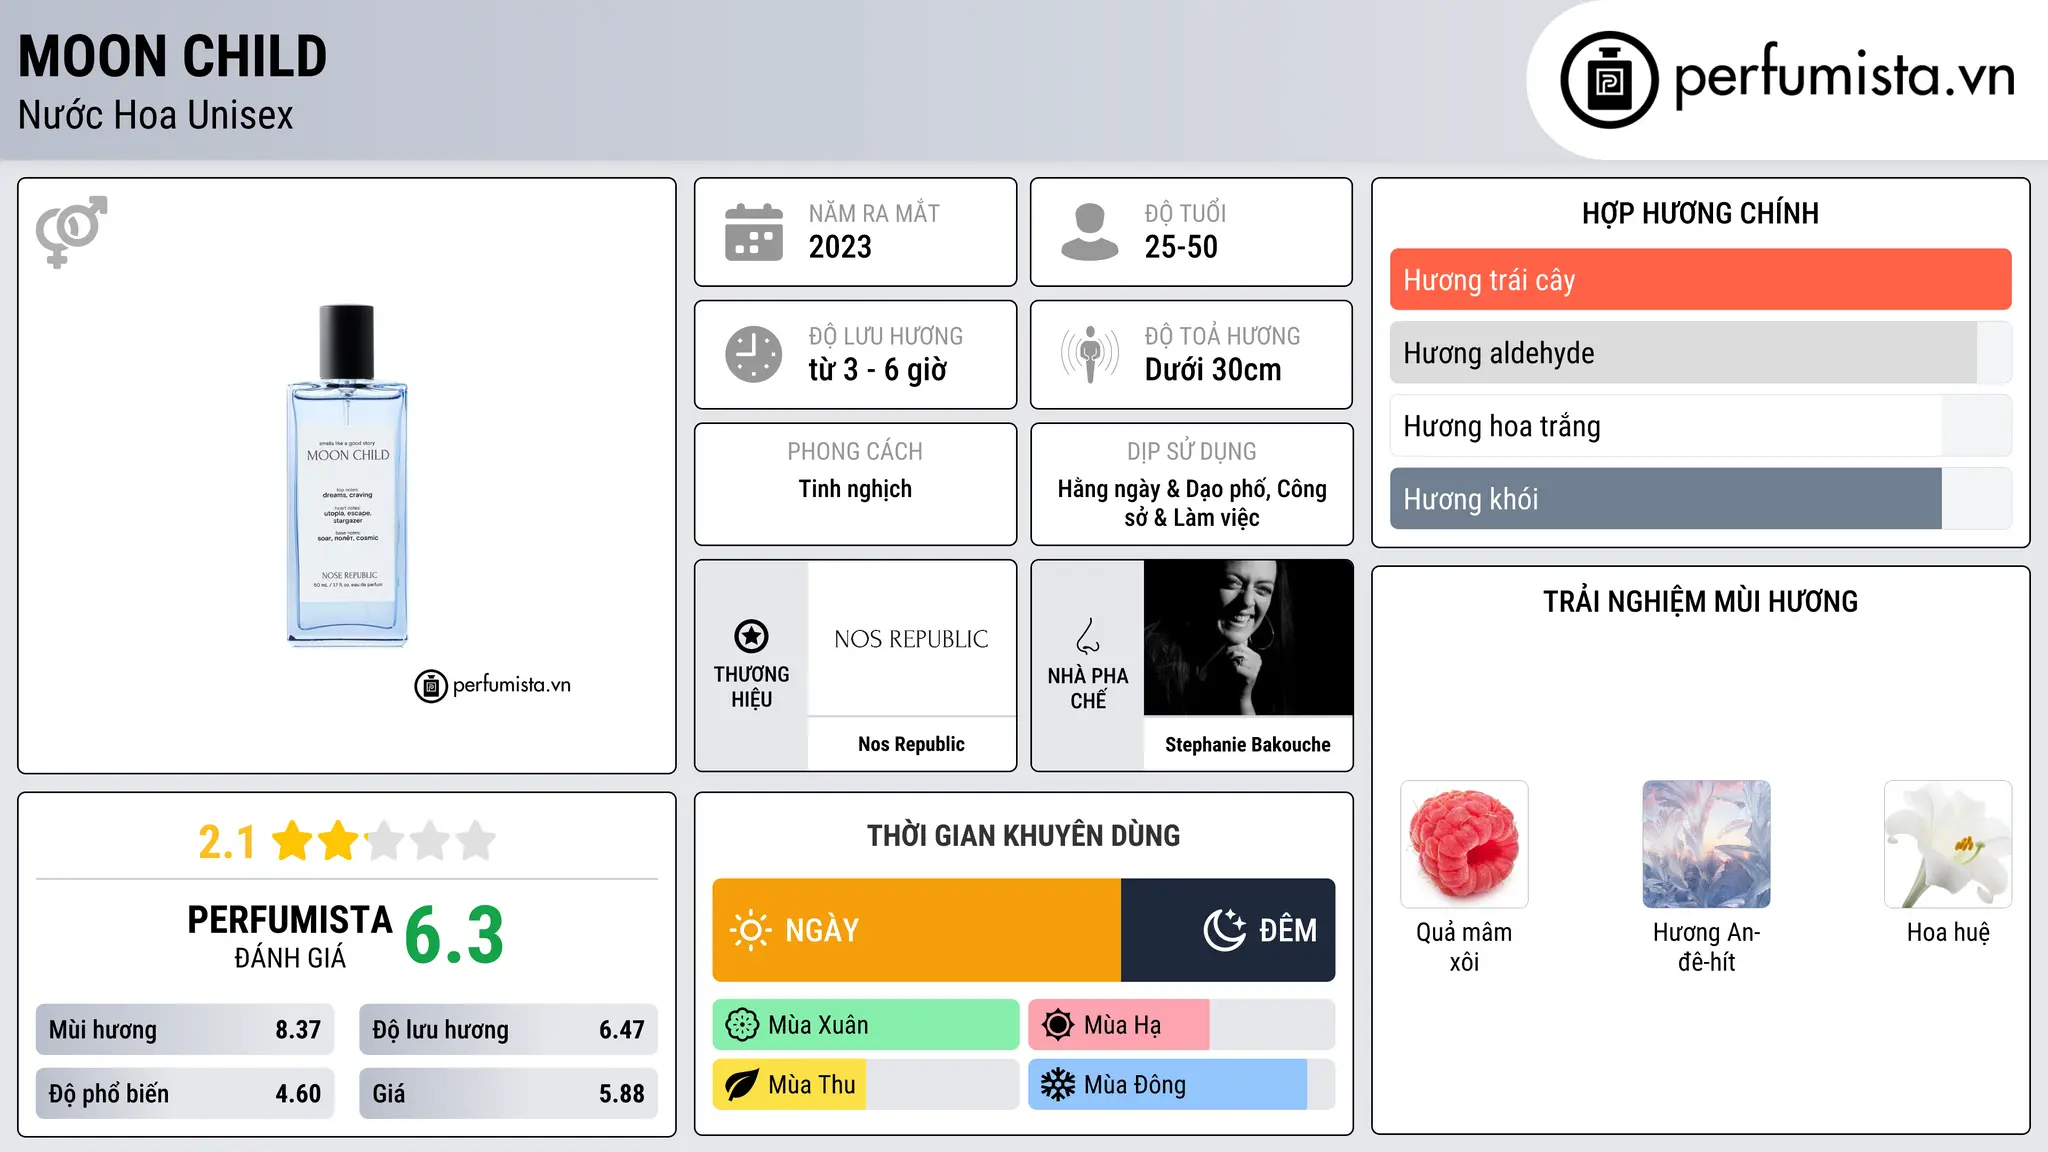Image resolution: width=2048 pixels, height=1152 pixels.
Task: Click the unisex gender symbol icon
Action: tap(71, 231)
